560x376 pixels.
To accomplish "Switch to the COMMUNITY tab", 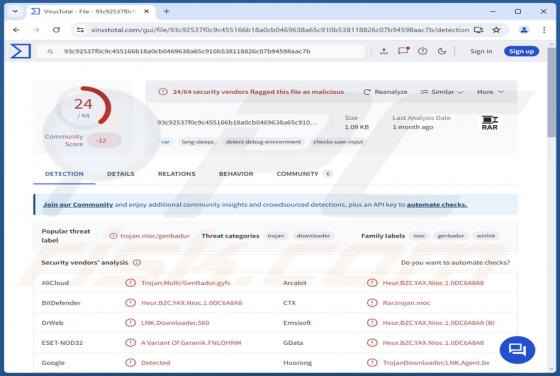I will 304,174.
